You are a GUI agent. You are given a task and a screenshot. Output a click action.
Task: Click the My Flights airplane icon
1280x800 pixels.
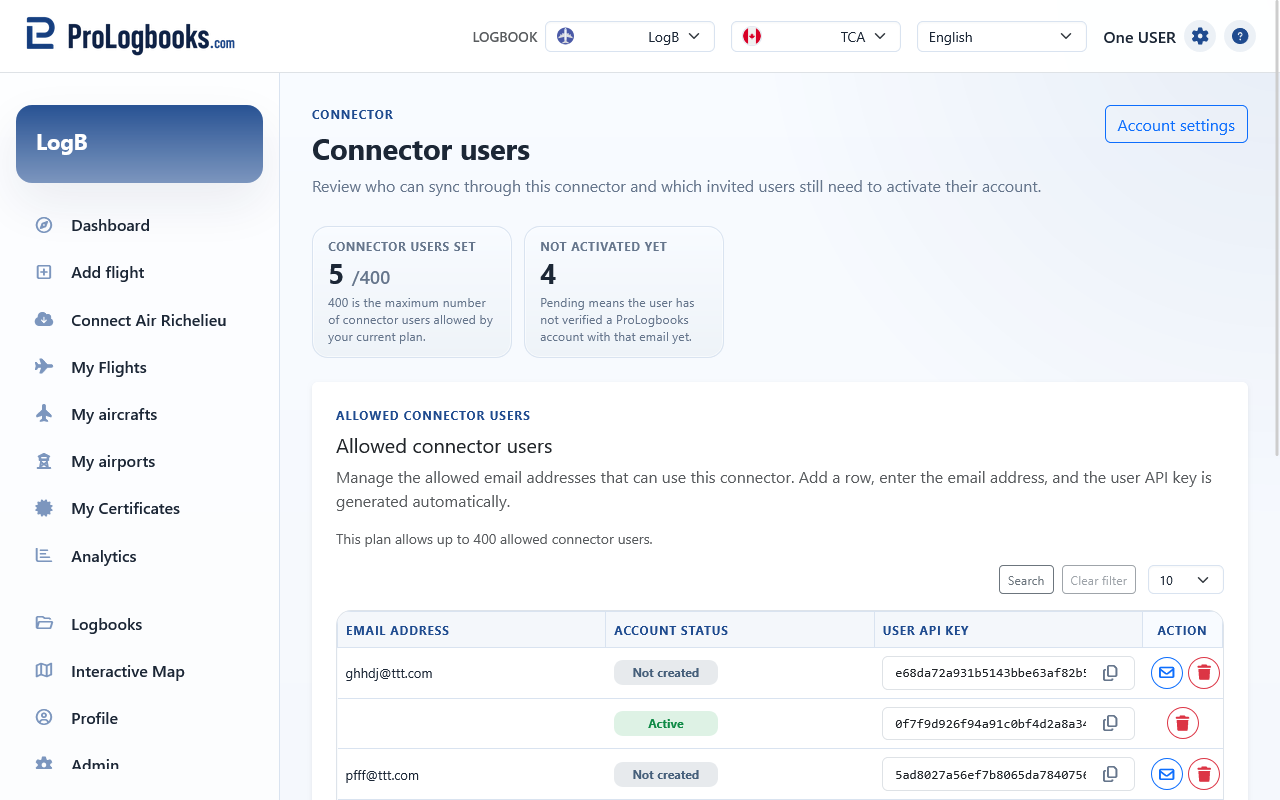44,367
